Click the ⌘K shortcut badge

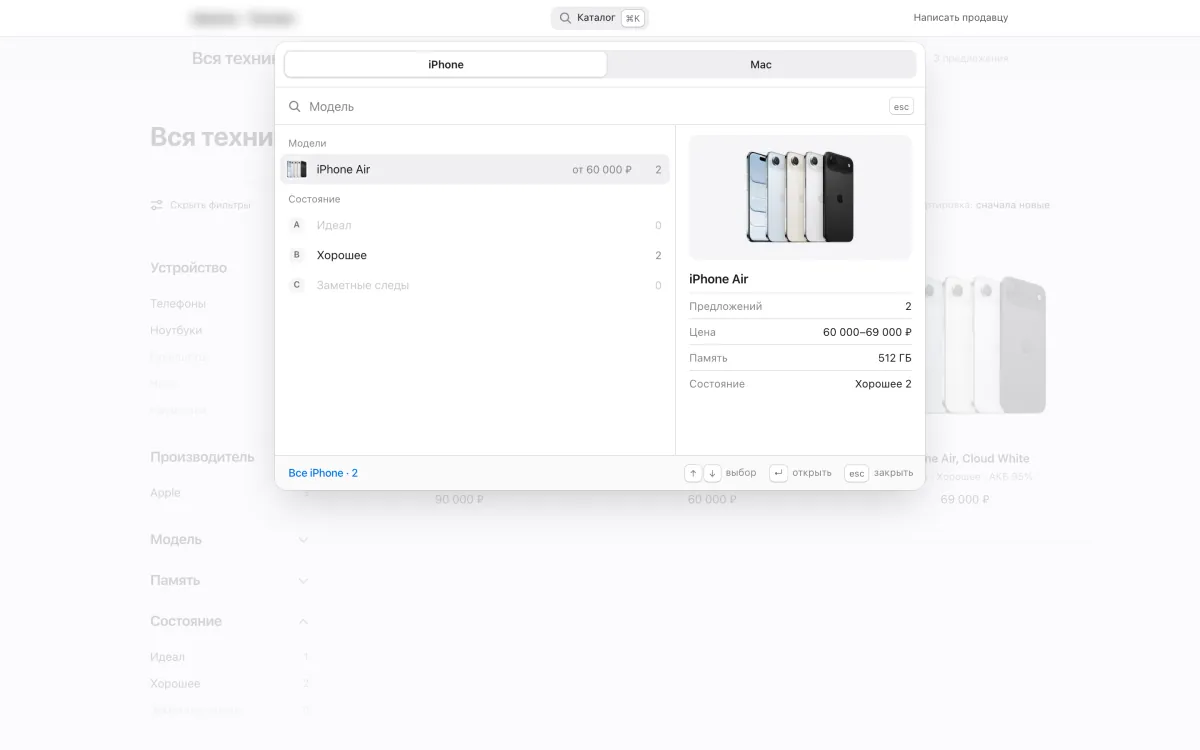pos(633,18)
